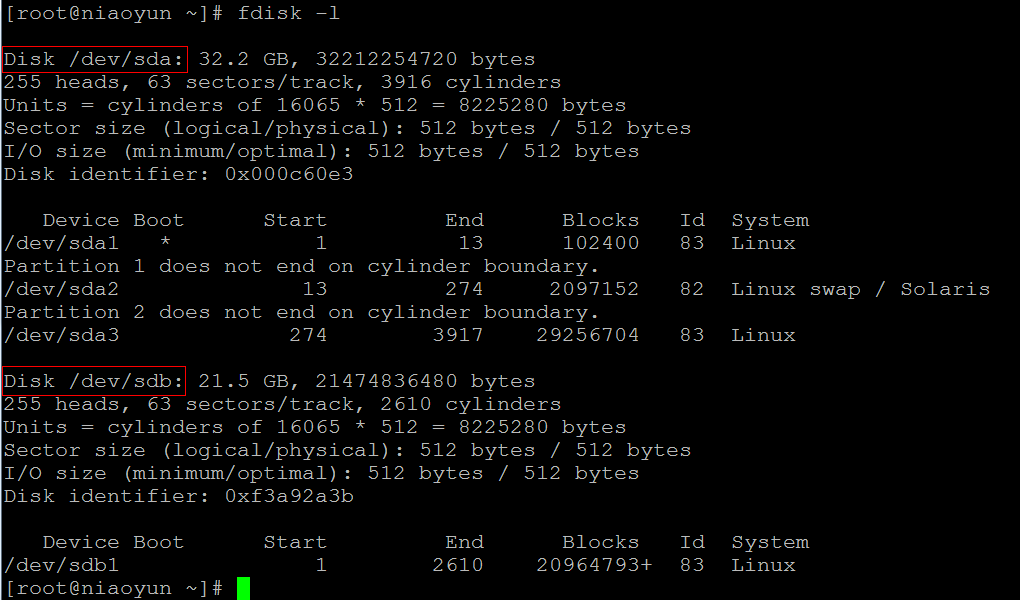Click the red-boxed 'Disk /dev/sdb:' label
The width and height of the screenshot is (1020, 600).
coord(95,381)
